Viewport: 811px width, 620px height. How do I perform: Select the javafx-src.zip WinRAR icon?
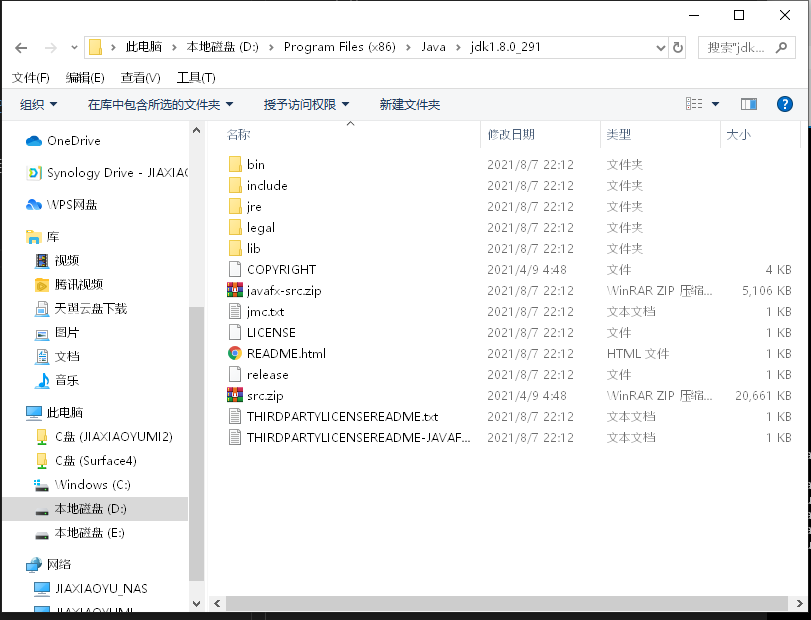coord(235,290)
